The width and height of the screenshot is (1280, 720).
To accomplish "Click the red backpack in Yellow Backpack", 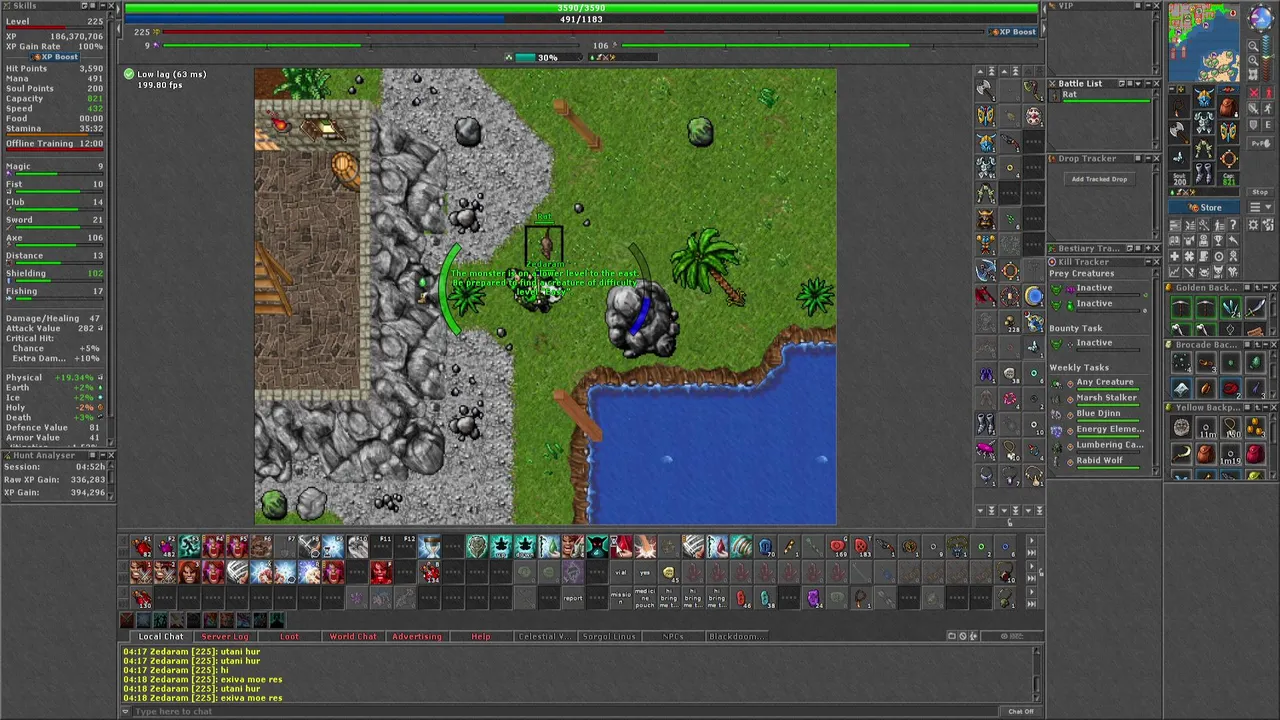I will tap(1256, 454).
